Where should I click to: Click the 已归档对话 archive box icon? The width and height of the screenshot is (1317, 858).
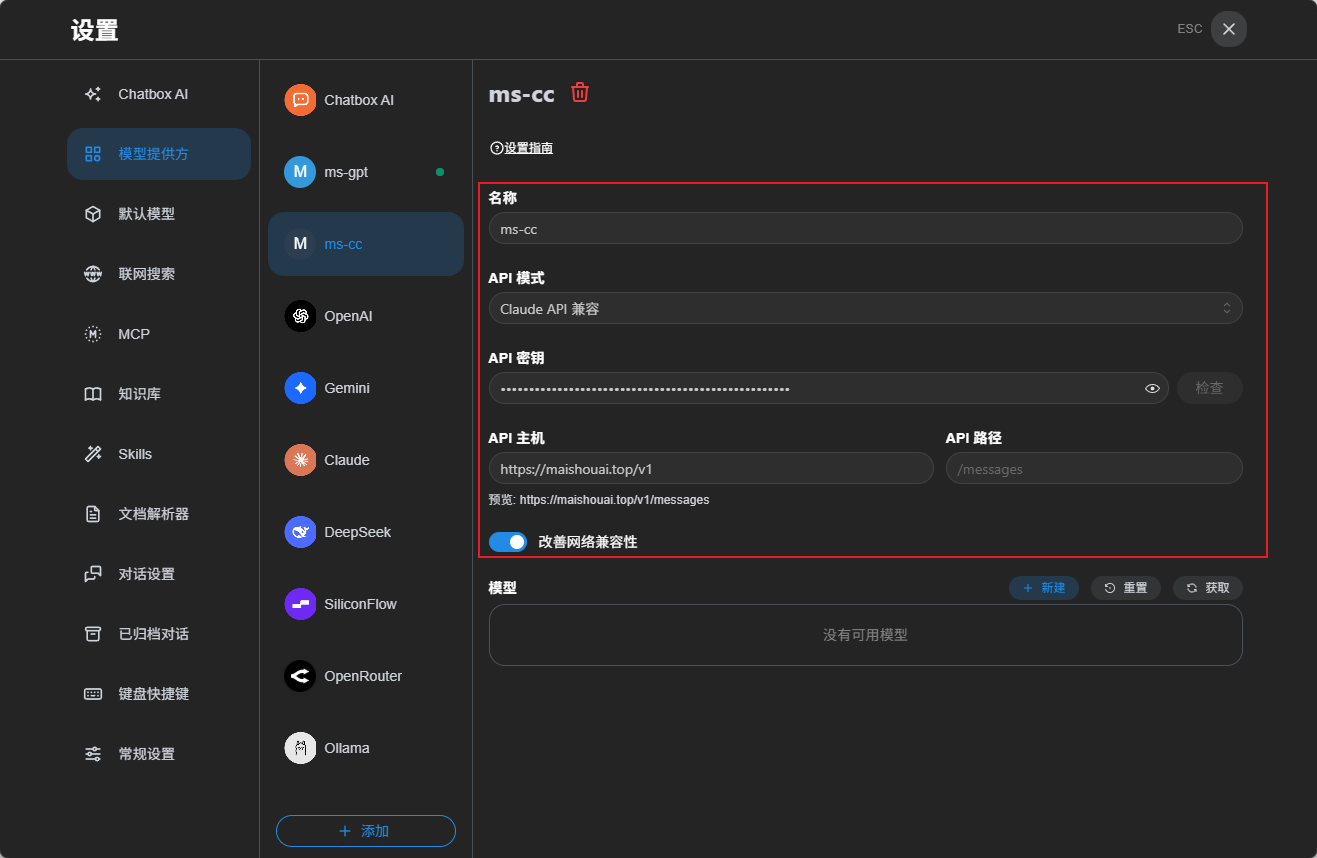click(x=93, y=634)
